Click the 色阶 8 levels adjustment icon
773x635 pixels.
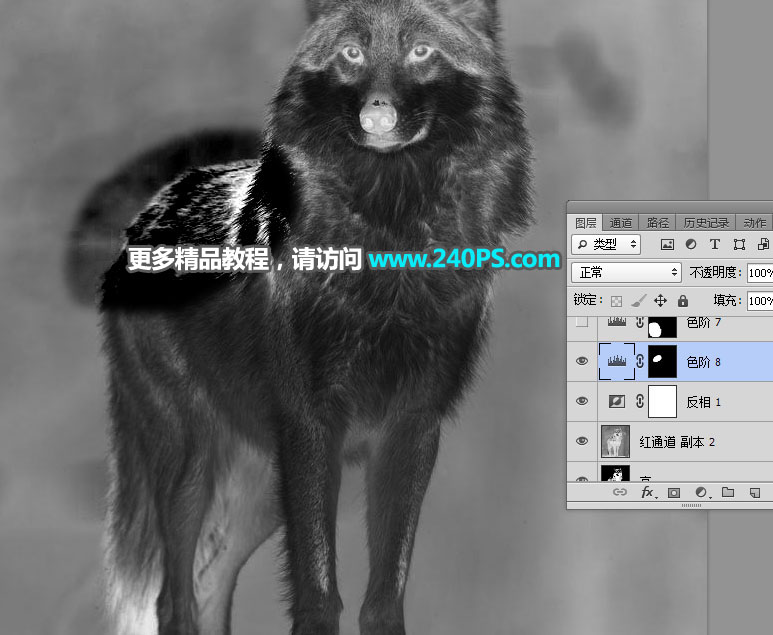[x=617, y=361]
